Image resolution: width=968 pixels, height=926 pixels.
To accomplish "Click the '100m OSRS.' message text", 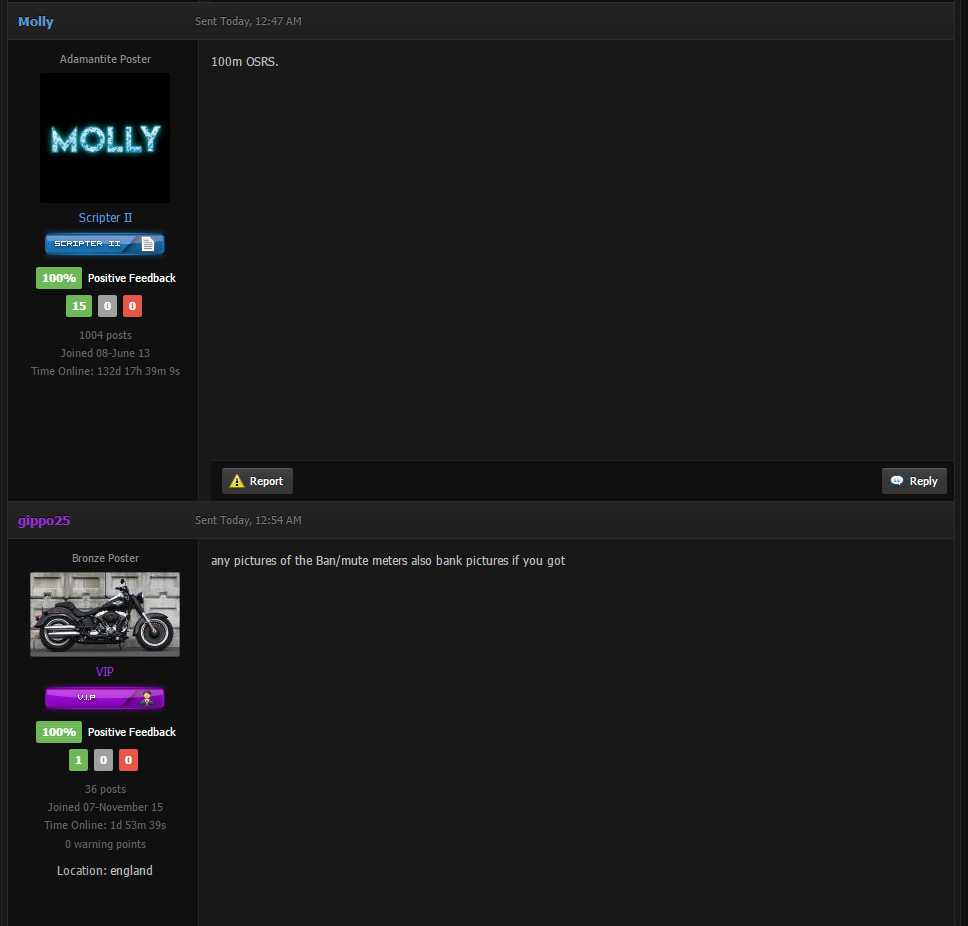I will [x=244, y=62].
